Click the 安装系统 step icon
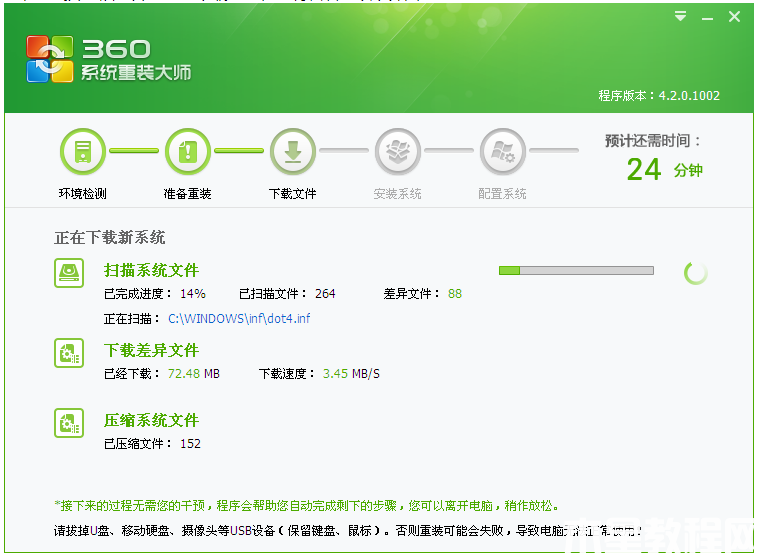This screenshot has width=759, height=555. 398,151
